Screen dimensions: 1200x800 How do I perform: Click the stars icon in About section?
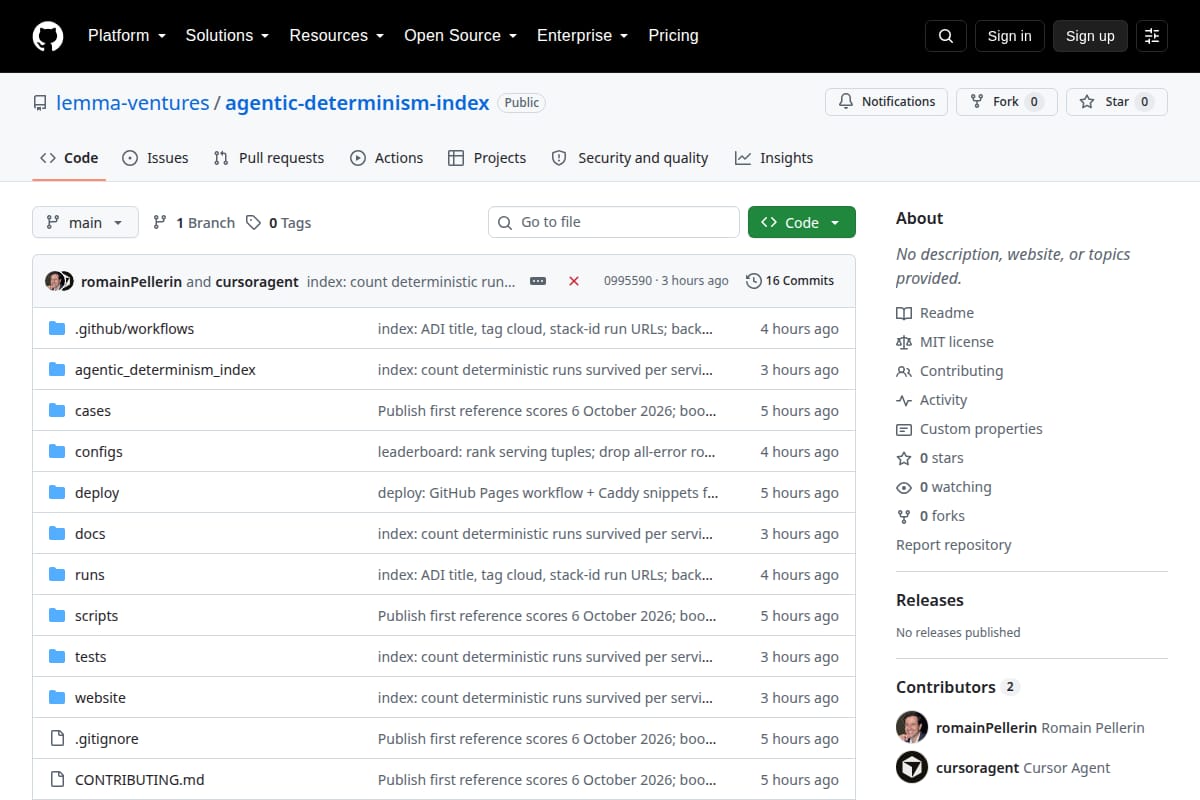click(904, 458)
